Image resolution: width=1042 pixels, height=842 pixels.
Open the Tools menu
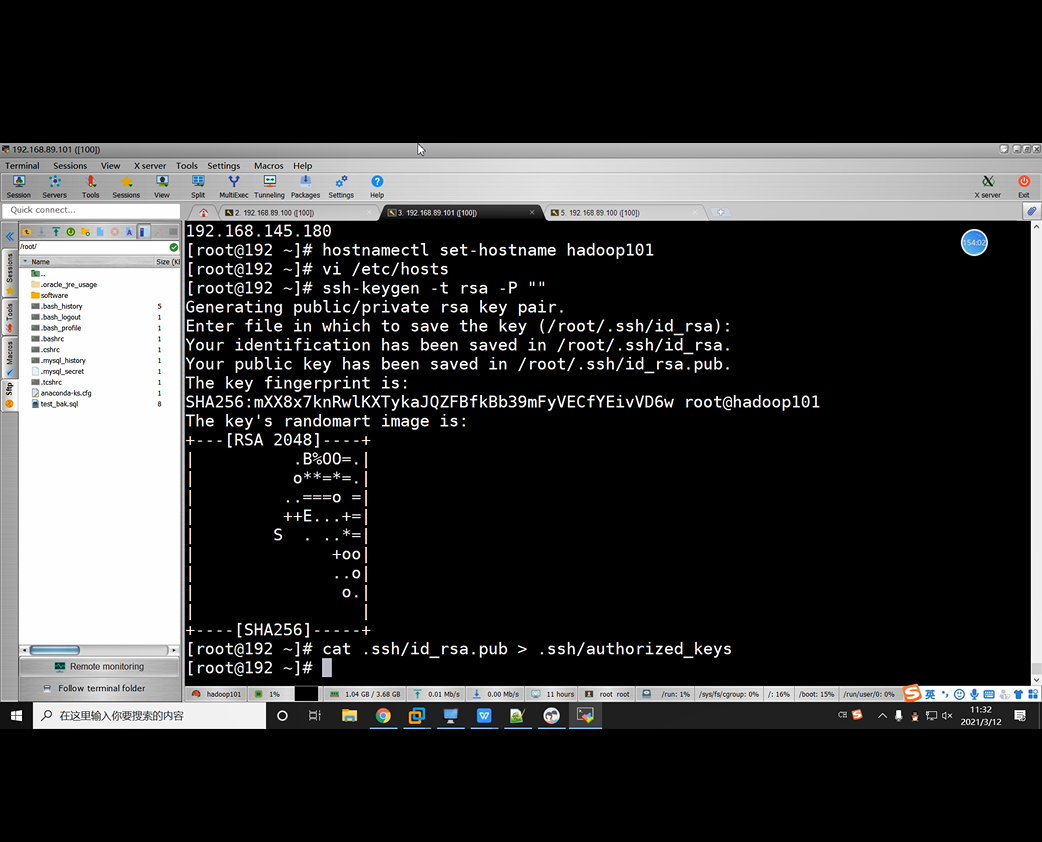(187, 165)
